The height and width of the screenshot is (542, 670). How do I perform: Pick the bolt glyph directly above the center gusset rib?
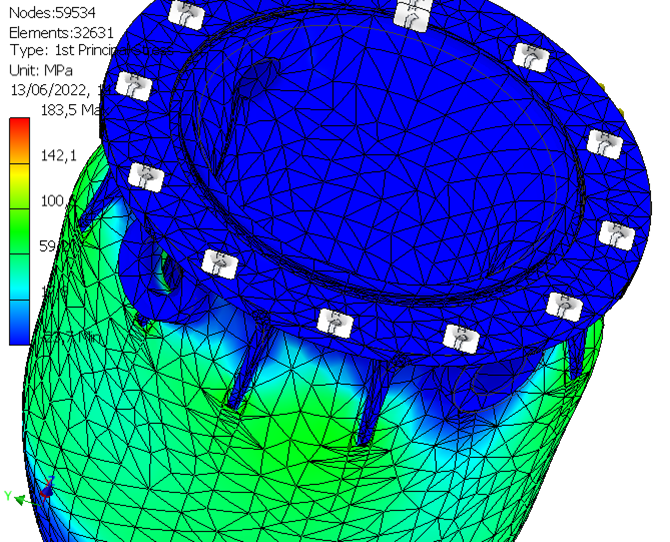pos(333,322)
